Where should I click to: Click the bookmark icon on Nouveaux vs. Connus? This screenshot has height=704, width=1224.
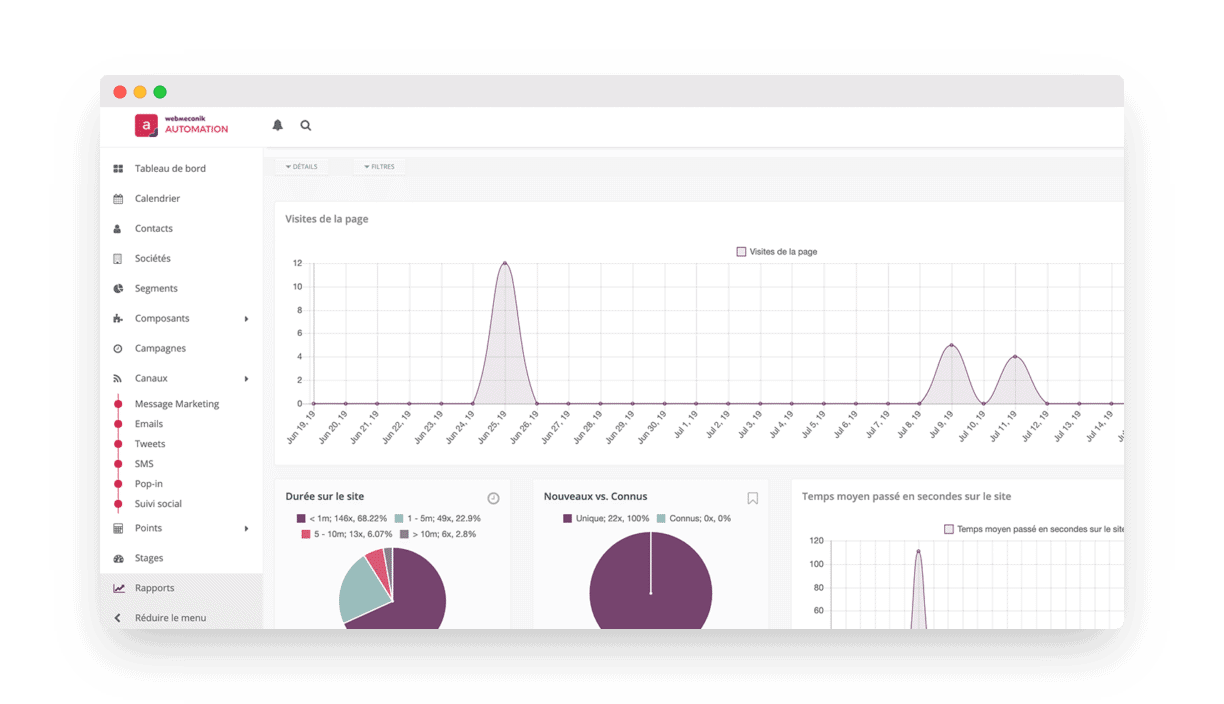point(753,498)
